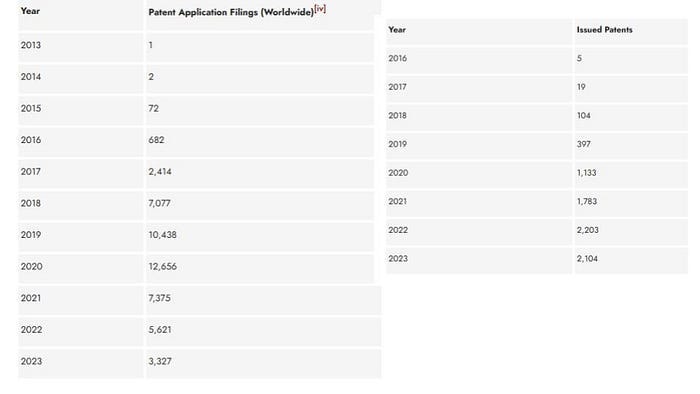700x394 pixels.
Task: Click the 397 issued patents value
Action: pyautogui.click(x=583, y=145)
